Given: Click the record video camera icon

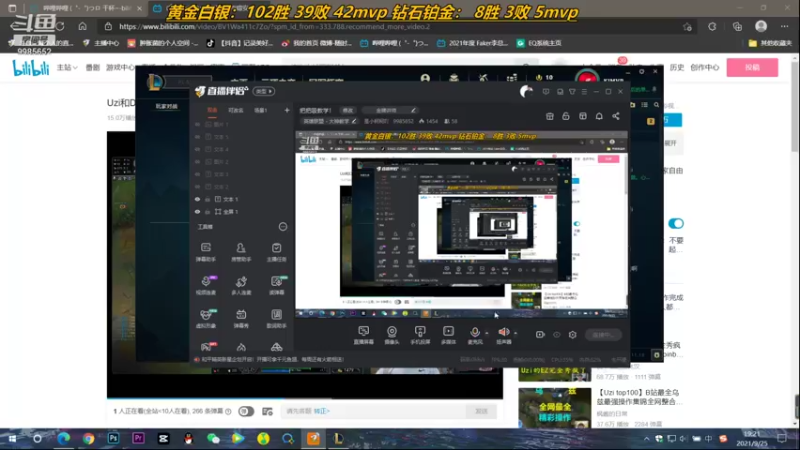Looking at the screenshot, I should pyautogui.click(x=540, y=335).
